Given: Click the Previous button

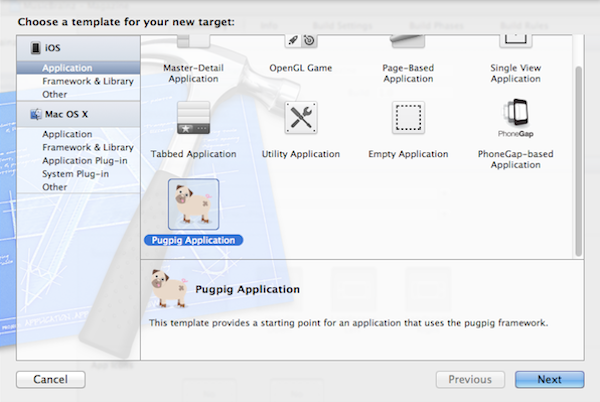Looking at the screenshot, I should click(x=470, y=379).
